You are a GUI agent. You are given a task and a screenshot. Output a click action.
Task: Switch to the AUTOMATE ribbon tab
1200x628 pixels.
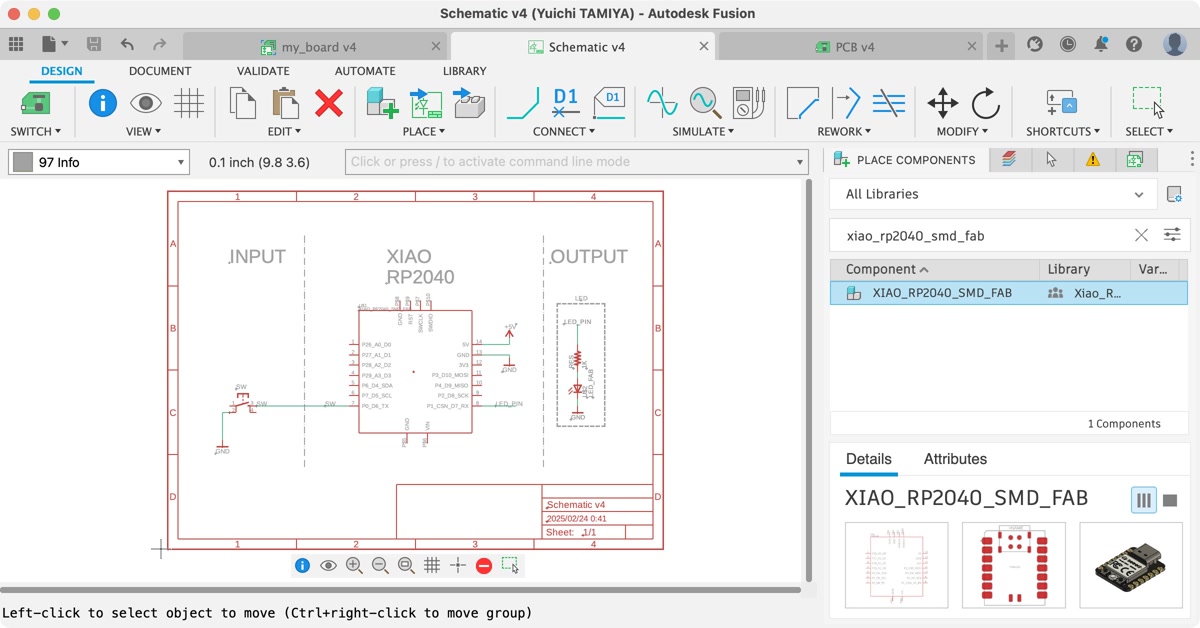(x=365, y=71)
